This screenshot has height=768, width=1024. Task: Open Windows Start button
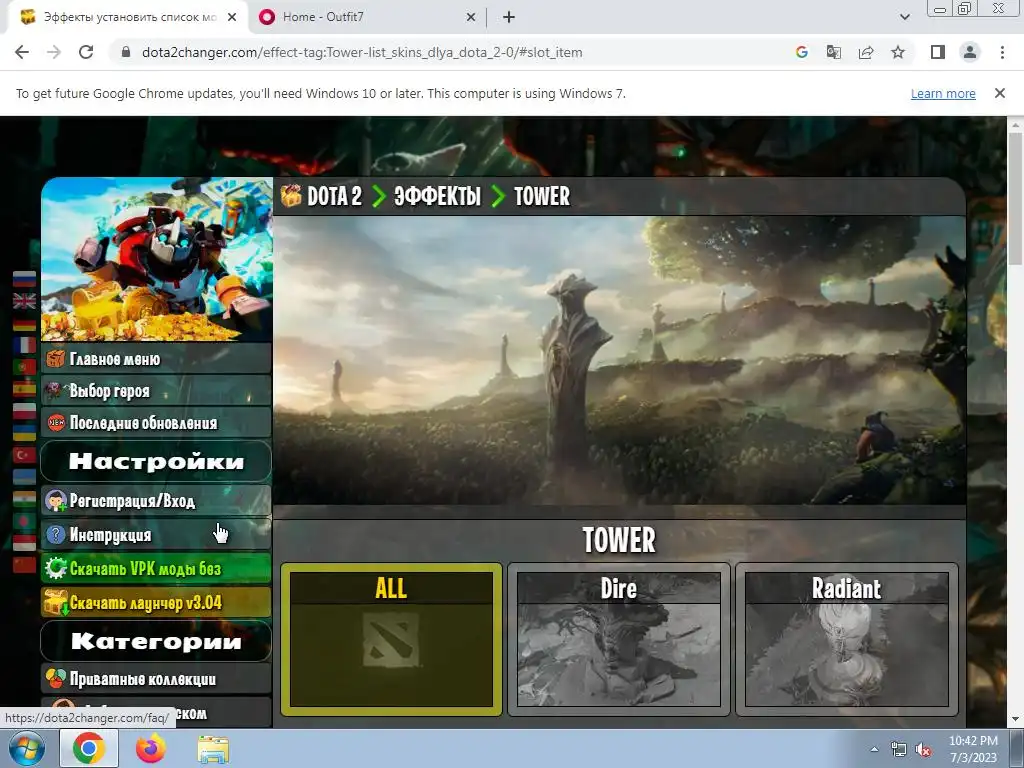click(x=27, y=748)
